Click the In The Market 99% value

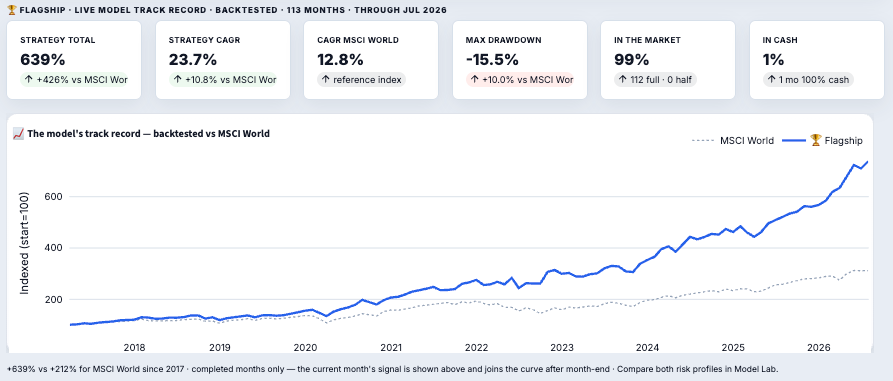632,60
